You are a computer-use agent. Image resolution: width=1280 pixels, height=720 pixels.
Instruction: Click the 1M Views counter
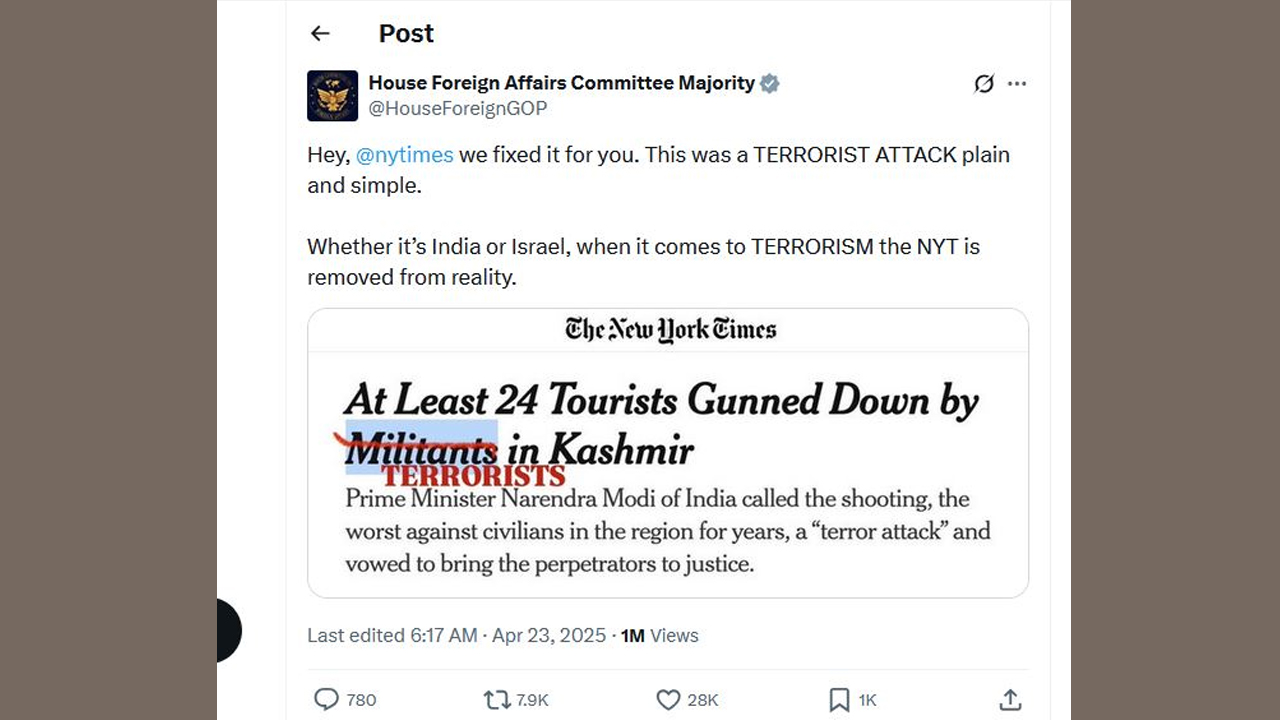pos(660,635)
